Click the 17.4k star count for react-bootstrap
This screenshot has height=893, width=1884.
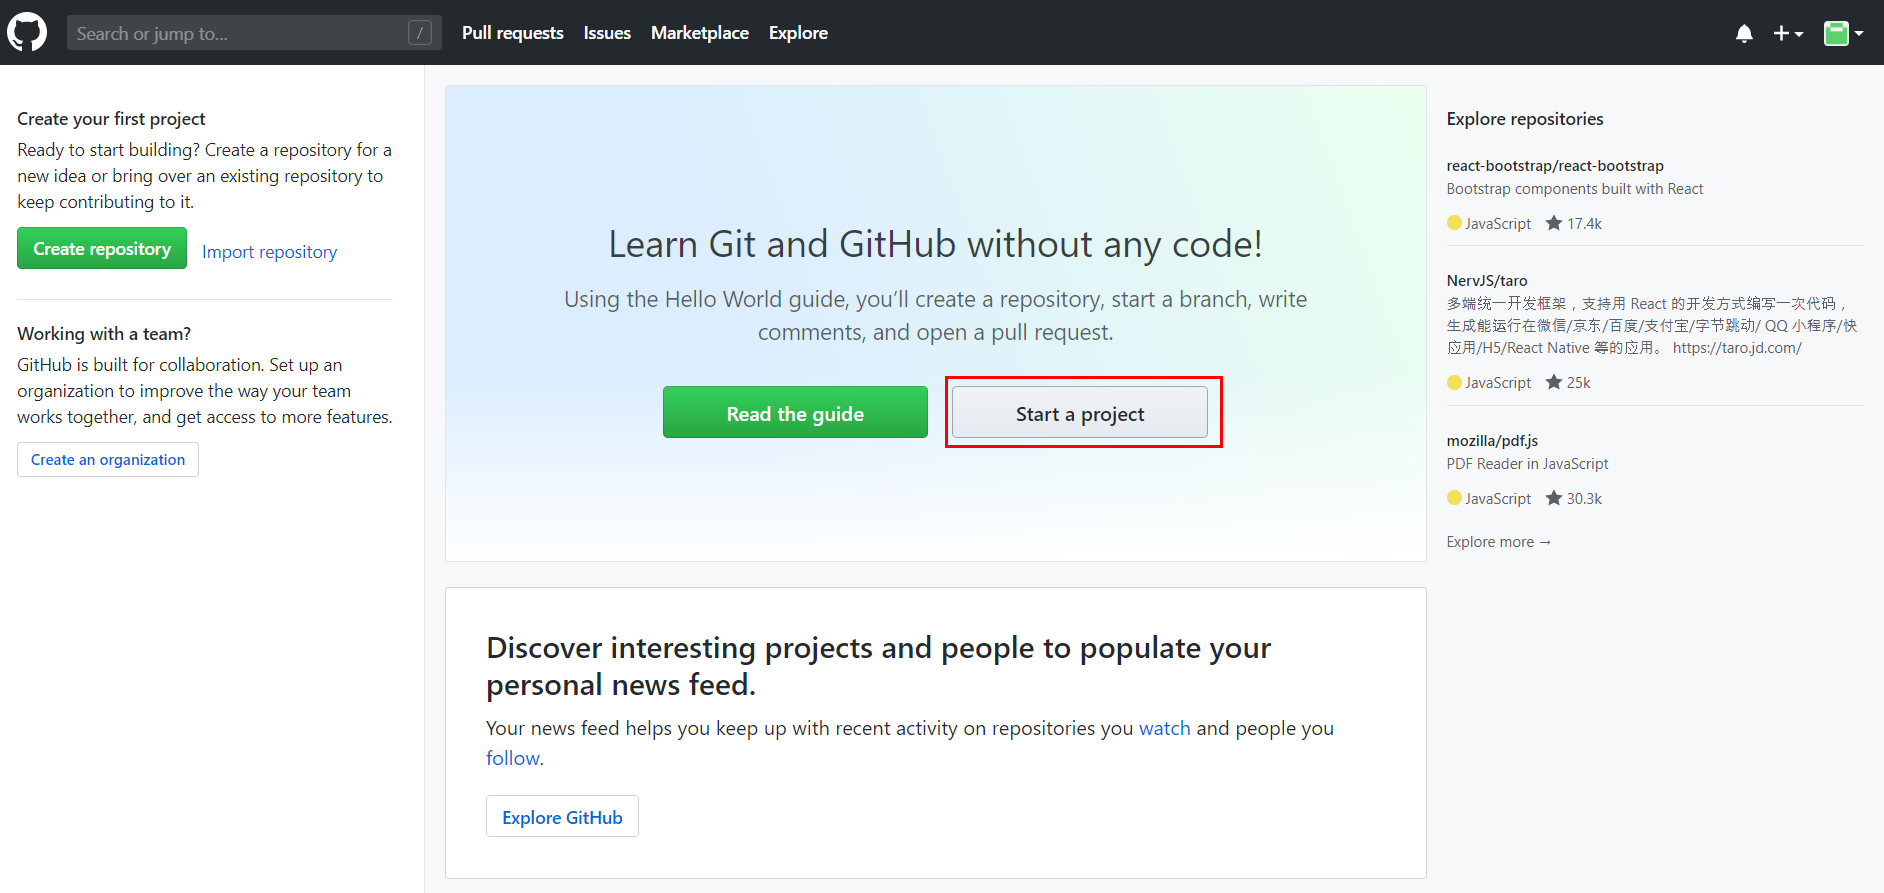tap(1574, 223)
